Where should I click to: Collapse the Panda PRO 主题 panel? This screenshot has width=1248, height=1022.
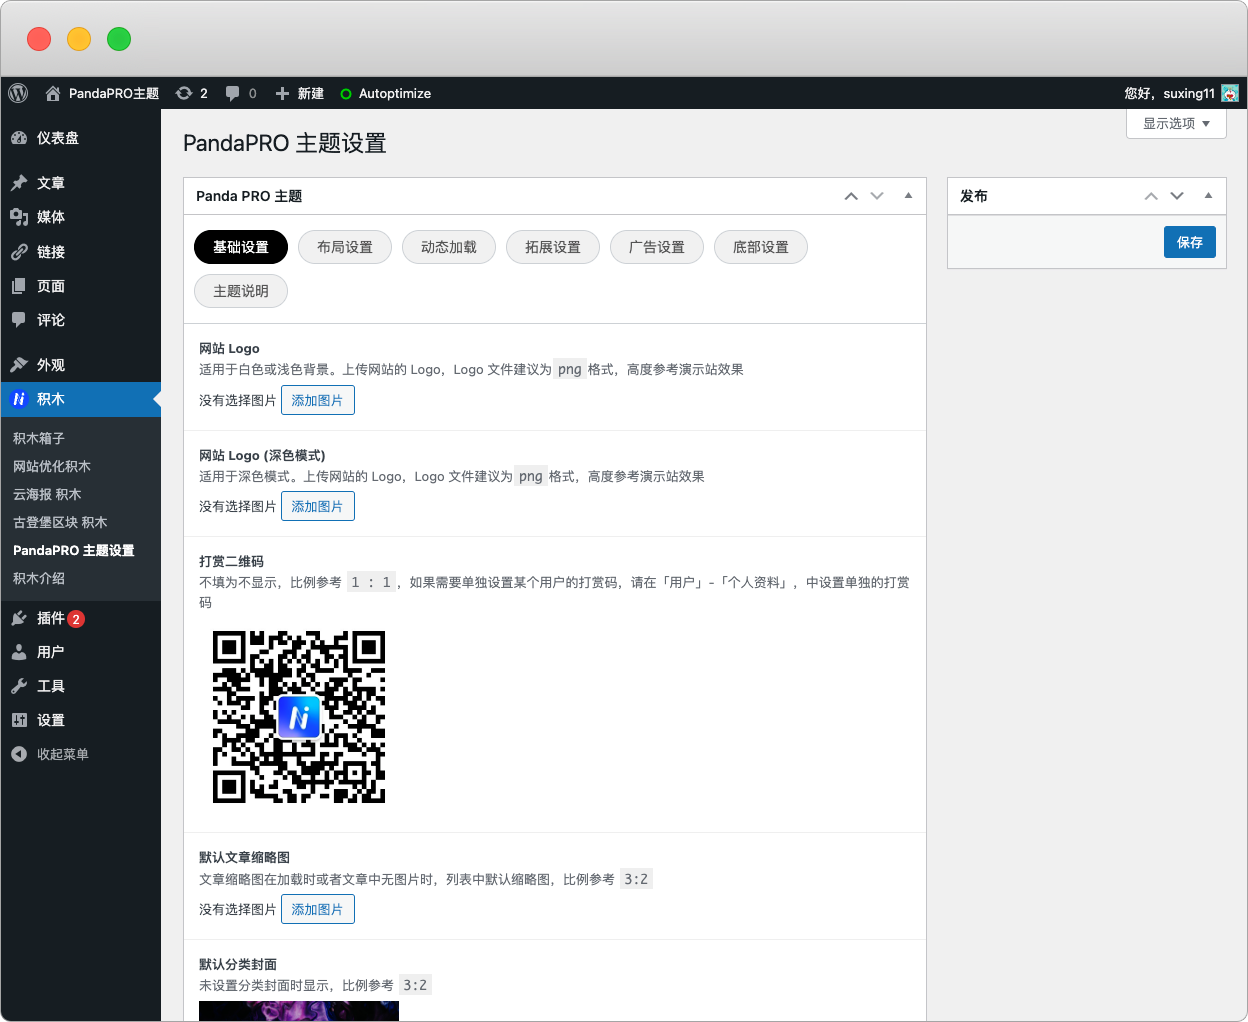908,196
